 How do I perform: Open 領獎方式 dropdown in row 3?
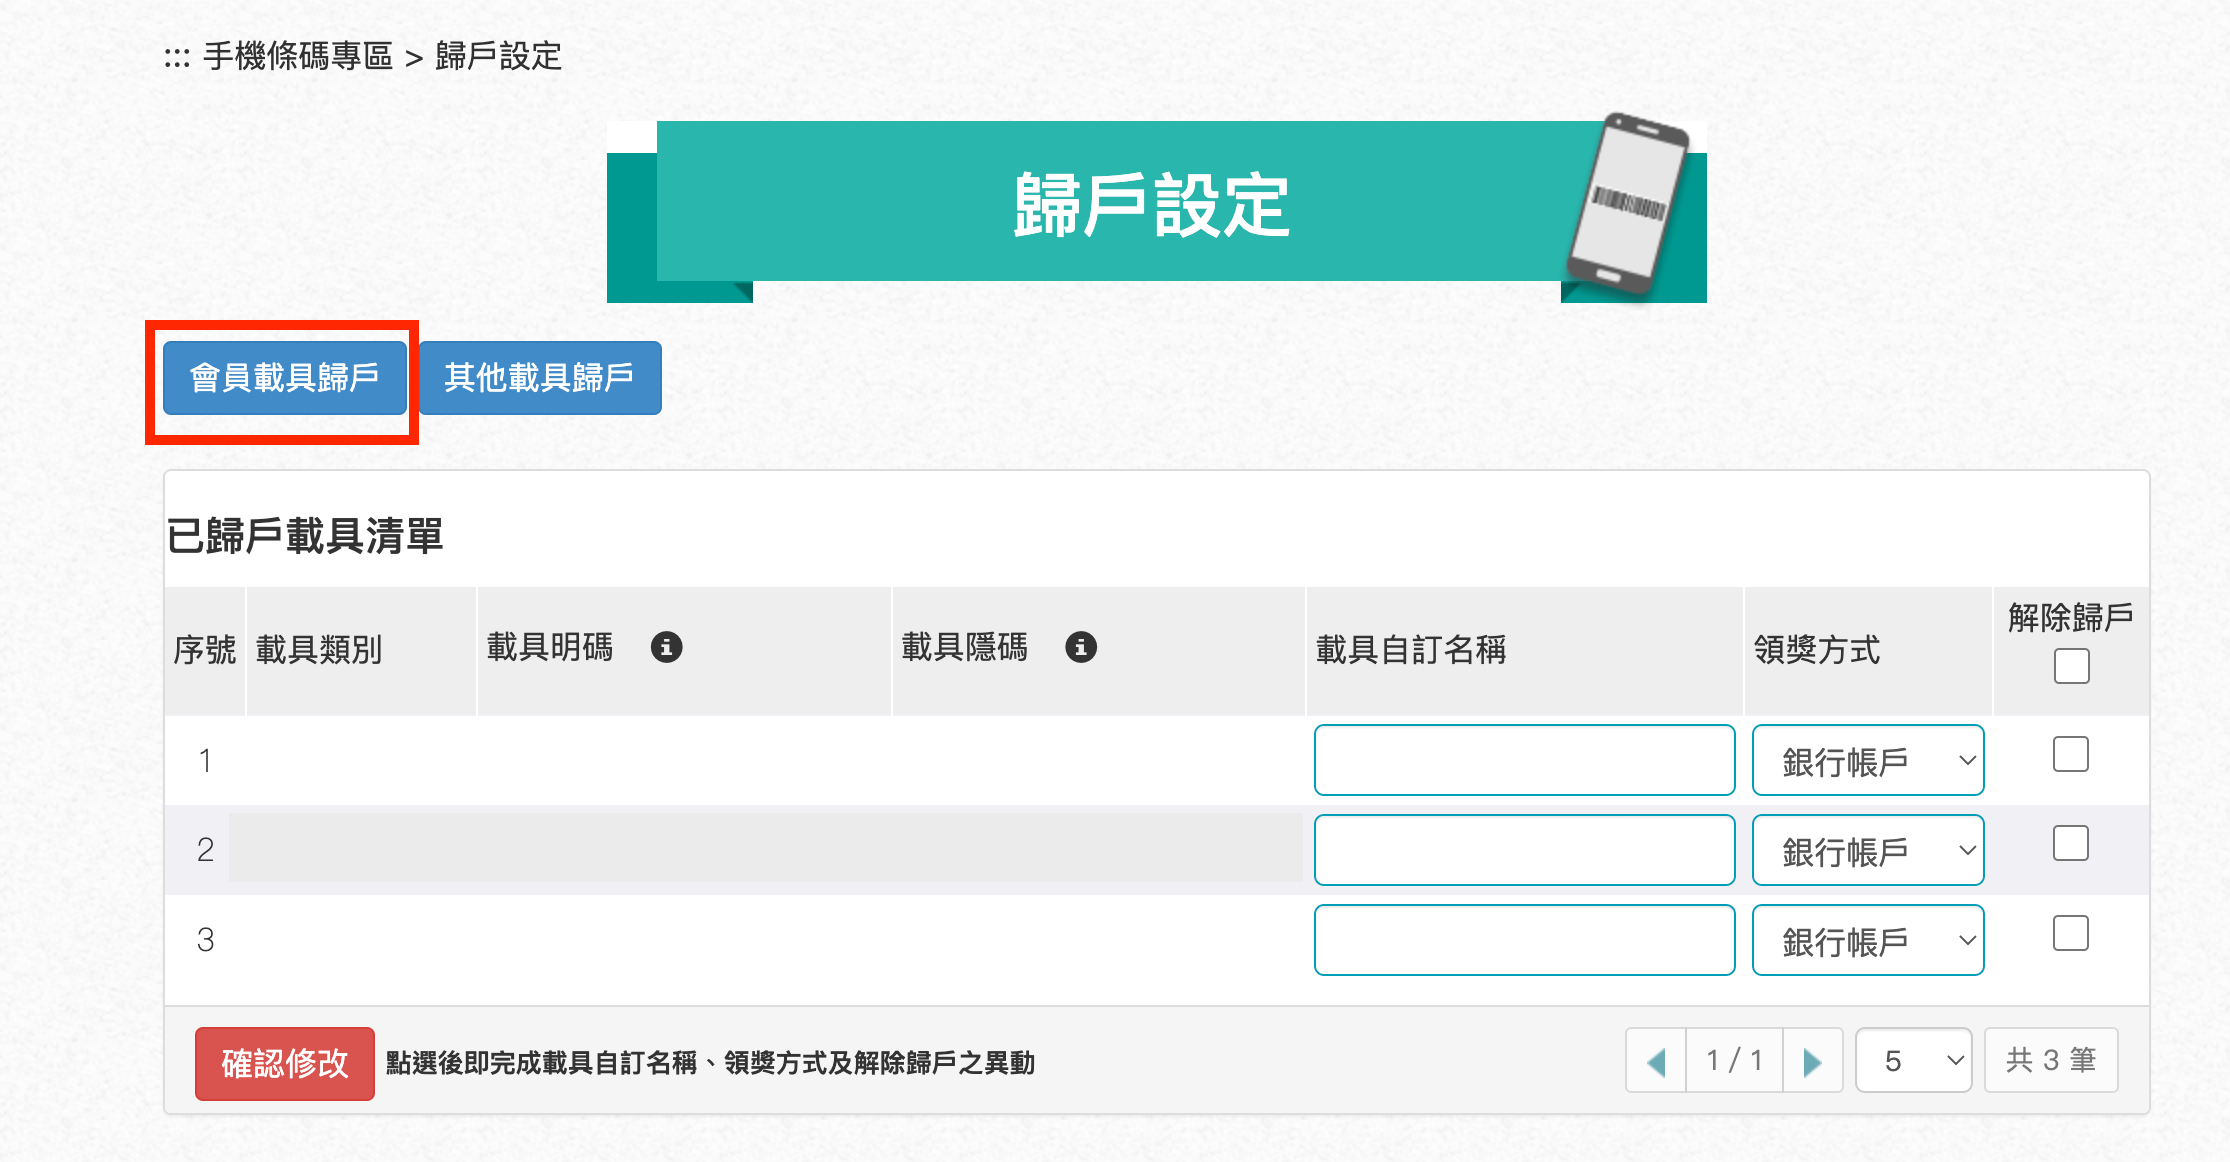(x=1868, y=940)
